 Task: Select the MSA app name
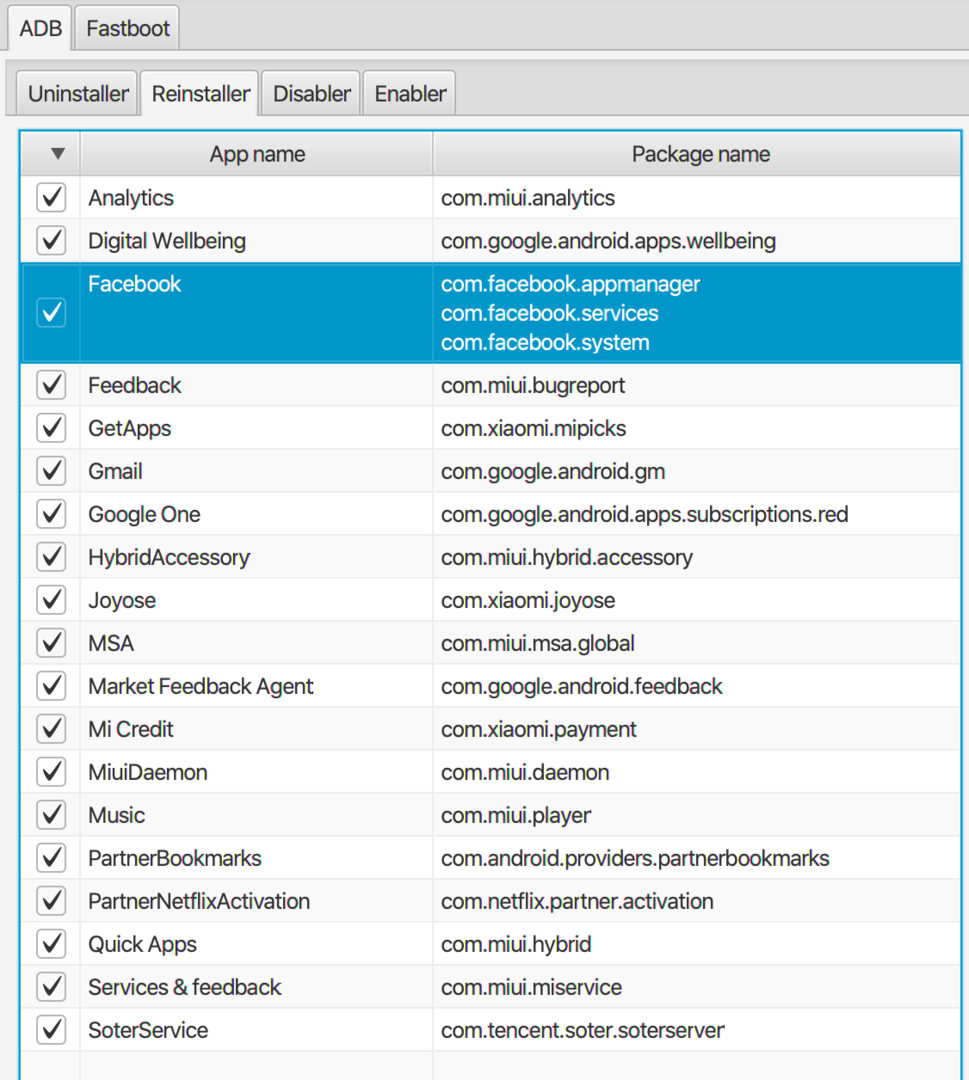pos(111,643)
